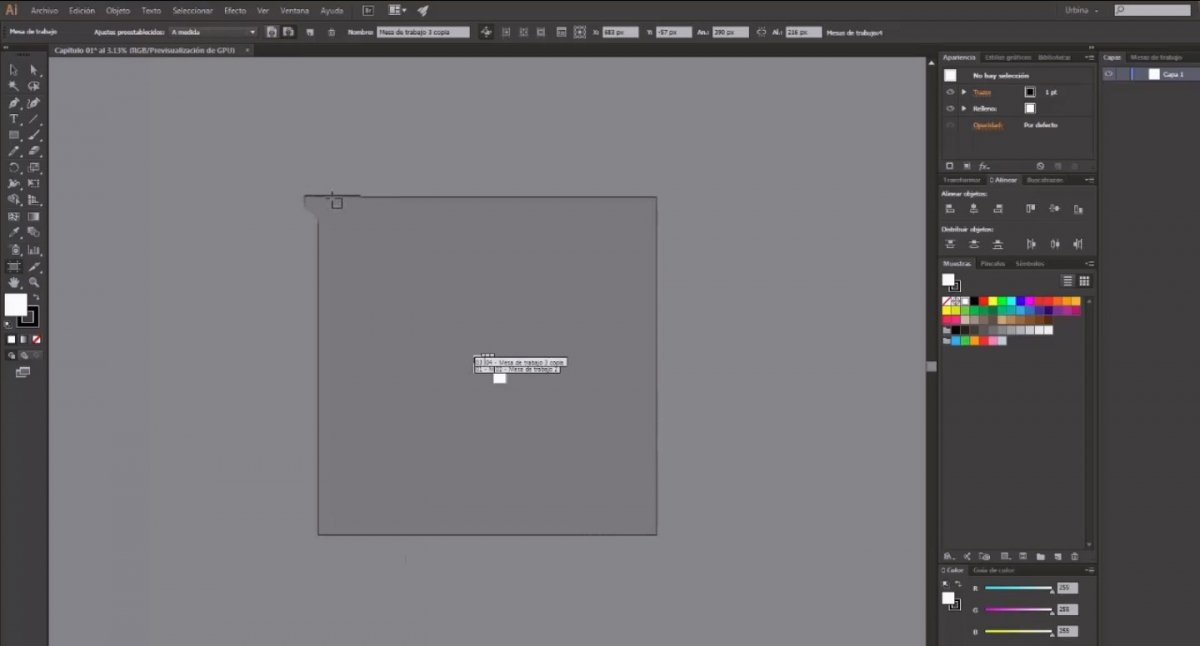Viewport: 1200px width, 646px height.
Task: Click the horizontal align center icon
Action: (973, 209)
